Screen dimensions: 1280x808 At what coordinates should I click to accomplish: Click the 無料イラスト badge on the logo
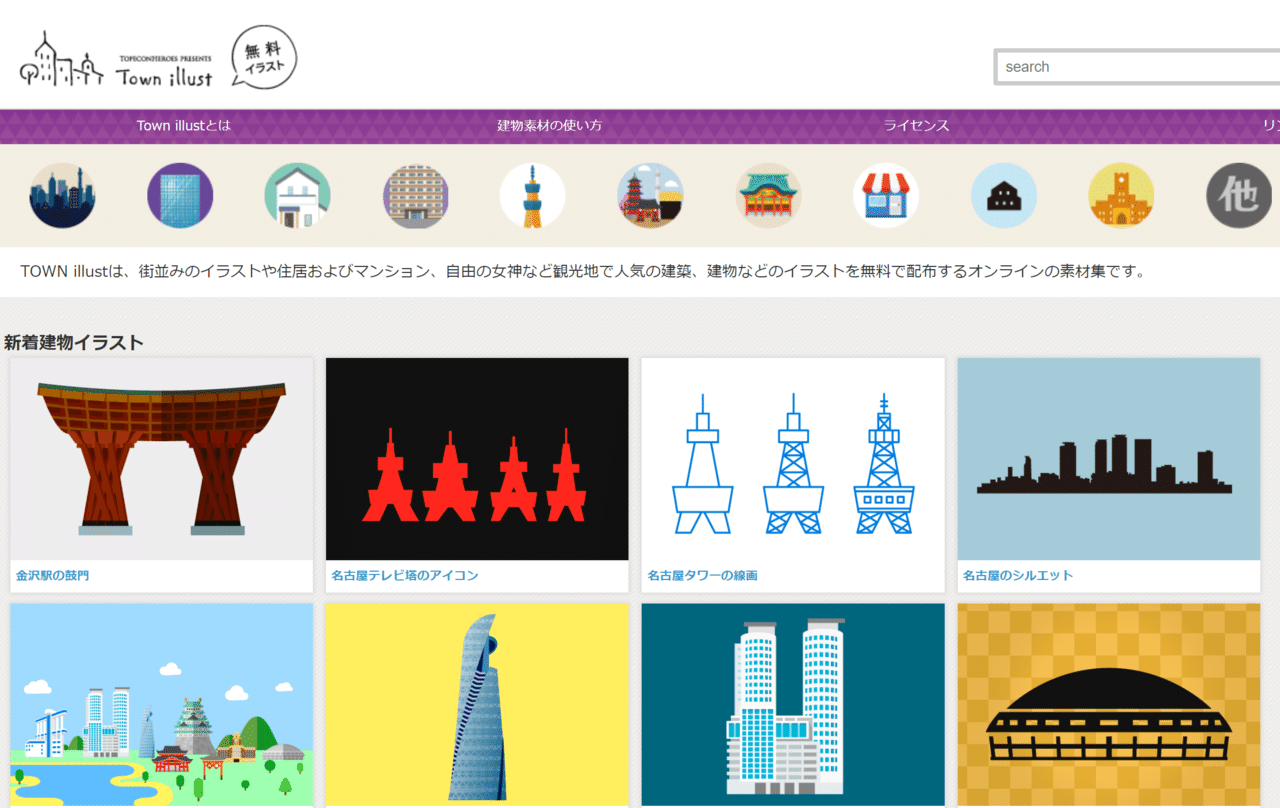pyautogui.click(x=264, y=57)
